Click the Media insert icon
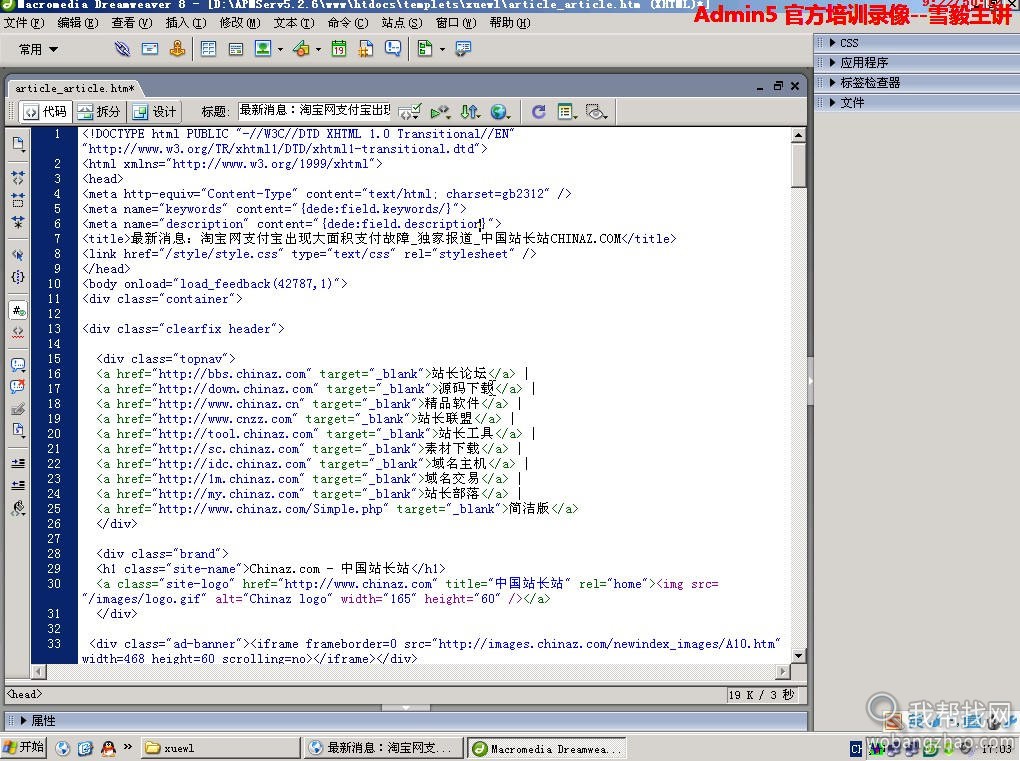 pos(301,49)
